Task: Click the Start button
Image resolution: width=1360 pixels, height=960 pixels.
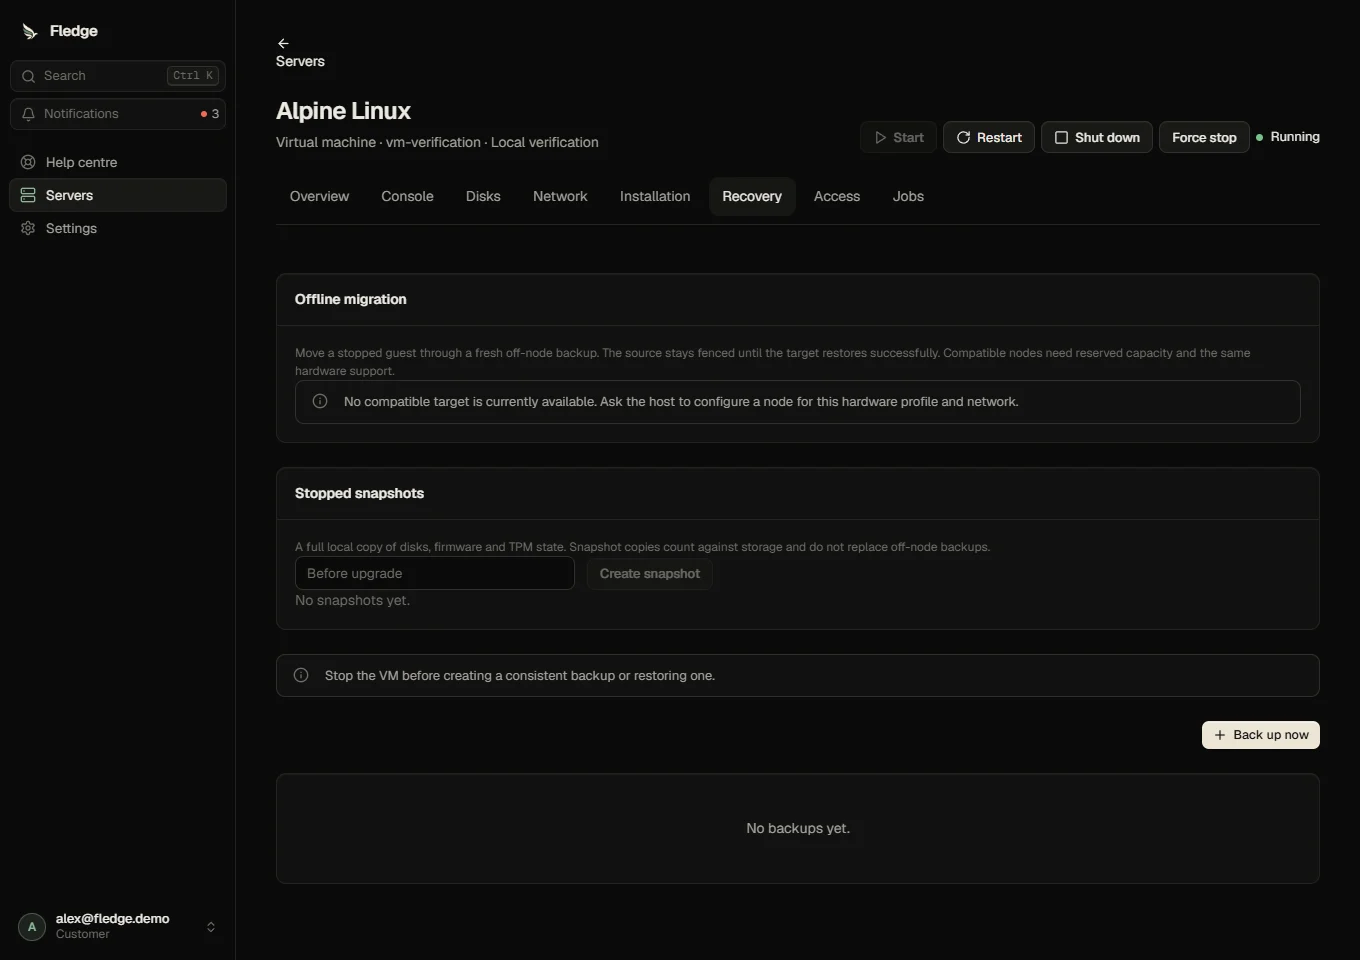Action: [898, 137]
